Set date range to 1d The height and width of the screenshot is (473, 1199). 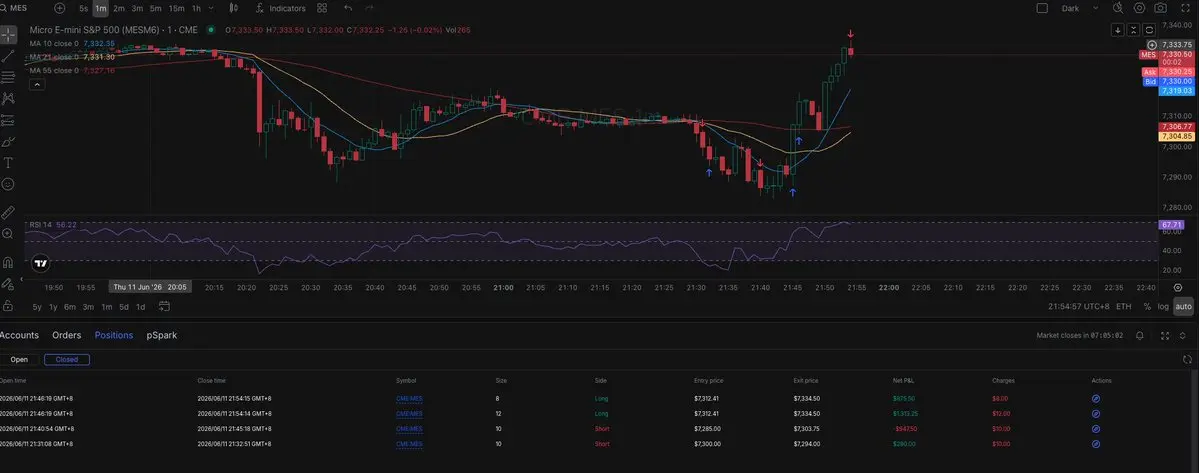tap(141, 306)
